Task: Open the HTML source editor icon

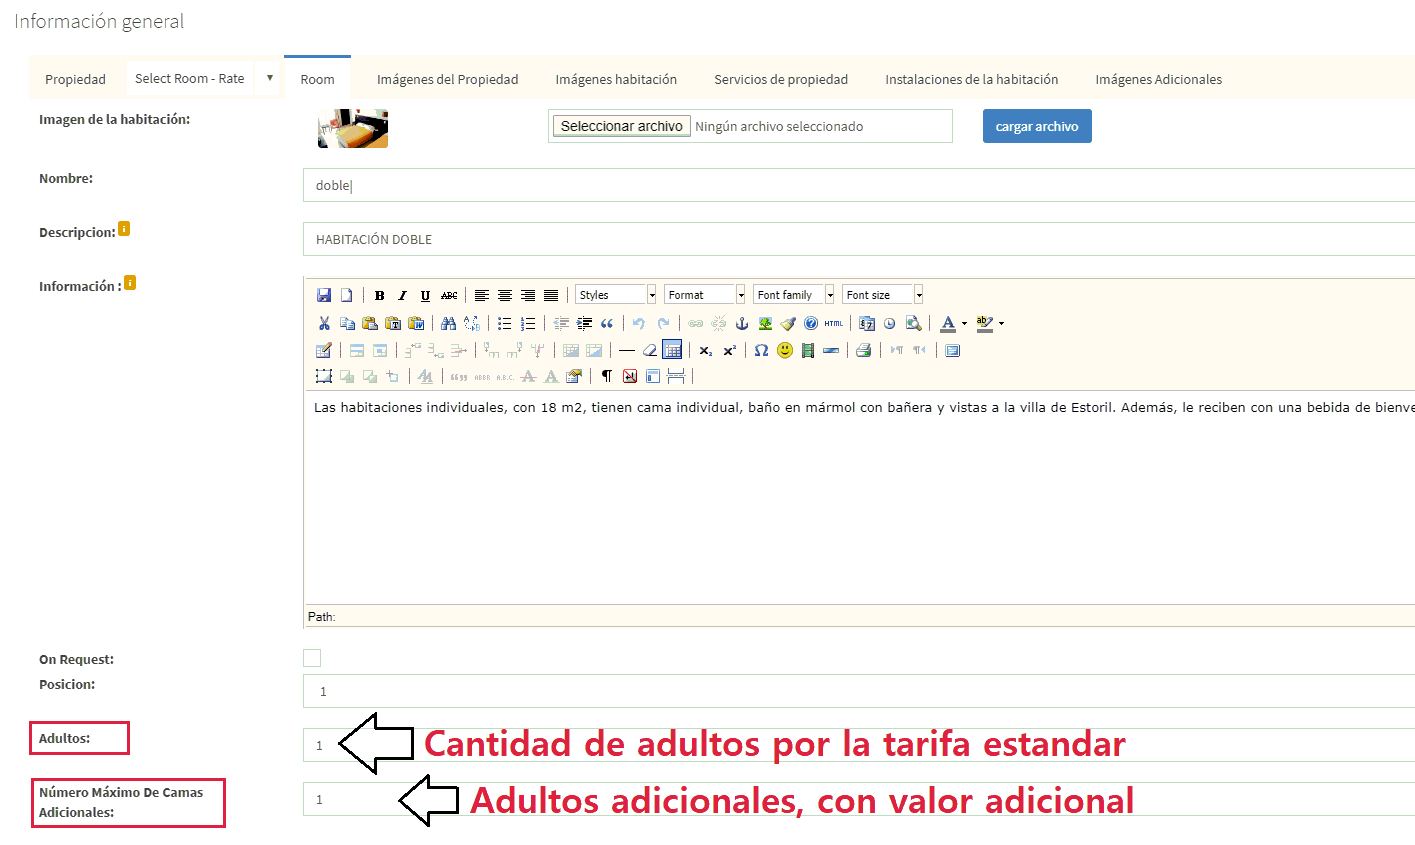Action: point(833,323)
